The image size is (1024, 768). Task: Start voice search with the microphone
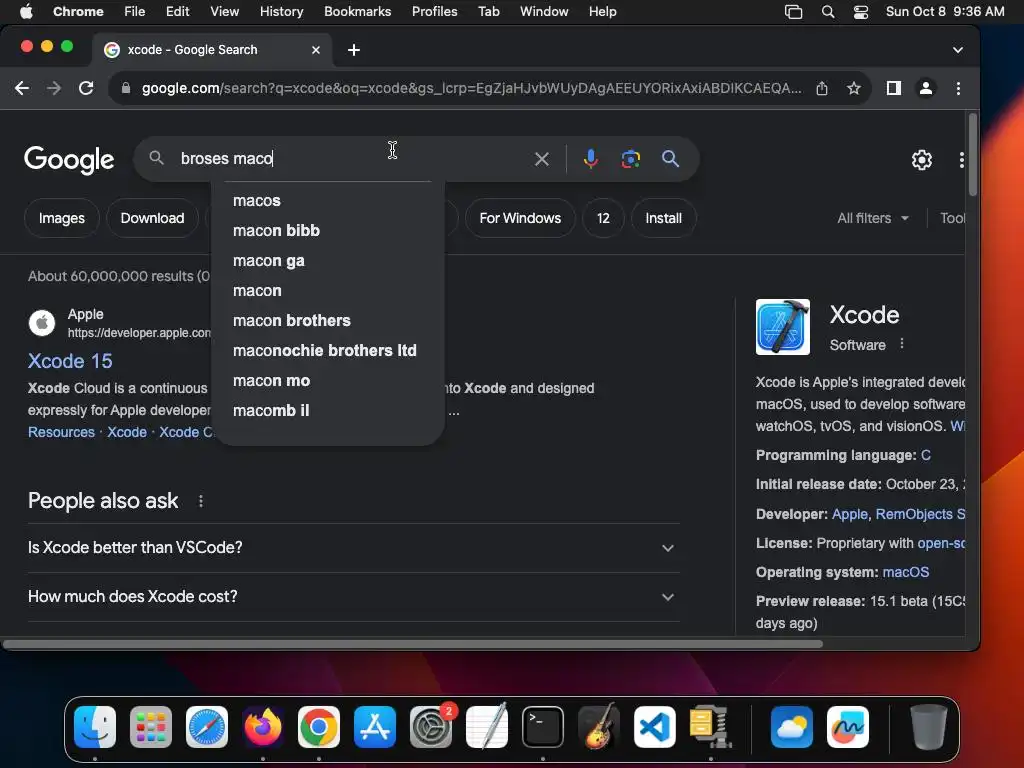coord(590,159)
